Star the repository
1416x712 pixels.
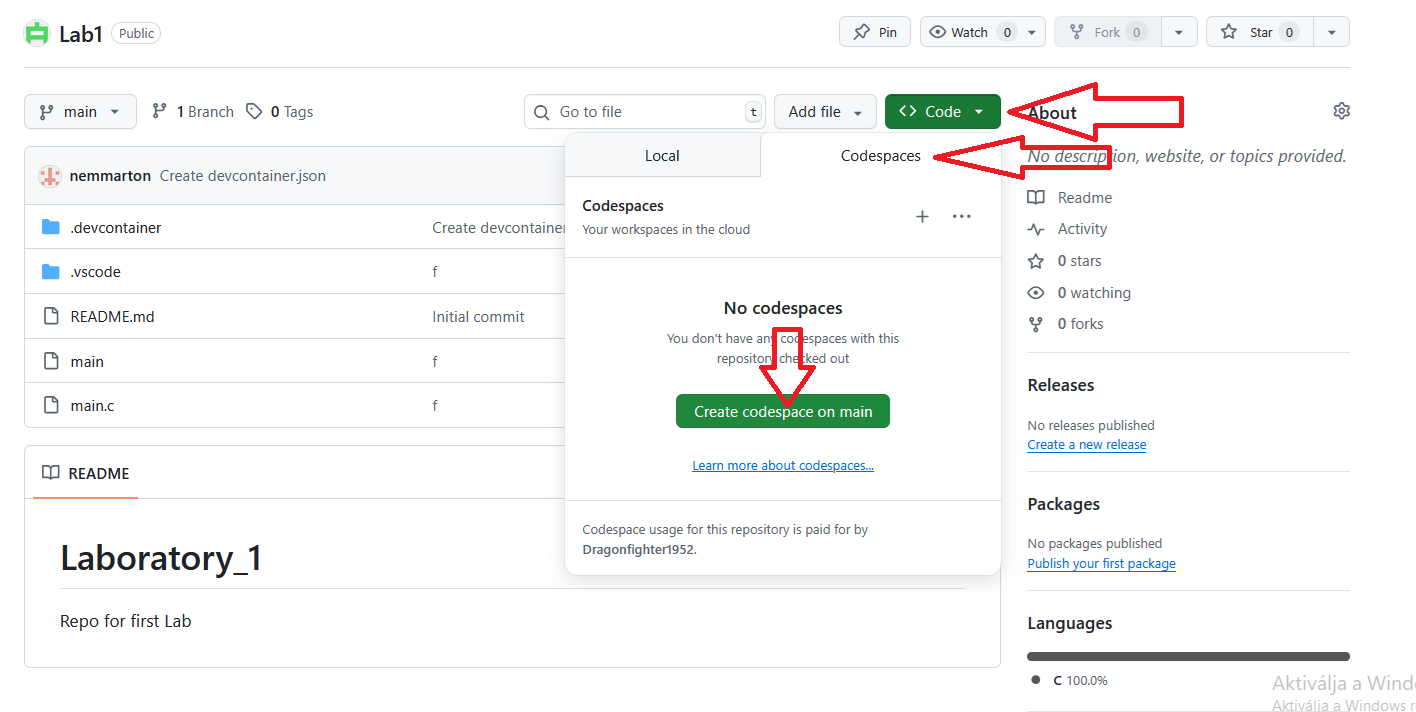tap(1258, 32)
